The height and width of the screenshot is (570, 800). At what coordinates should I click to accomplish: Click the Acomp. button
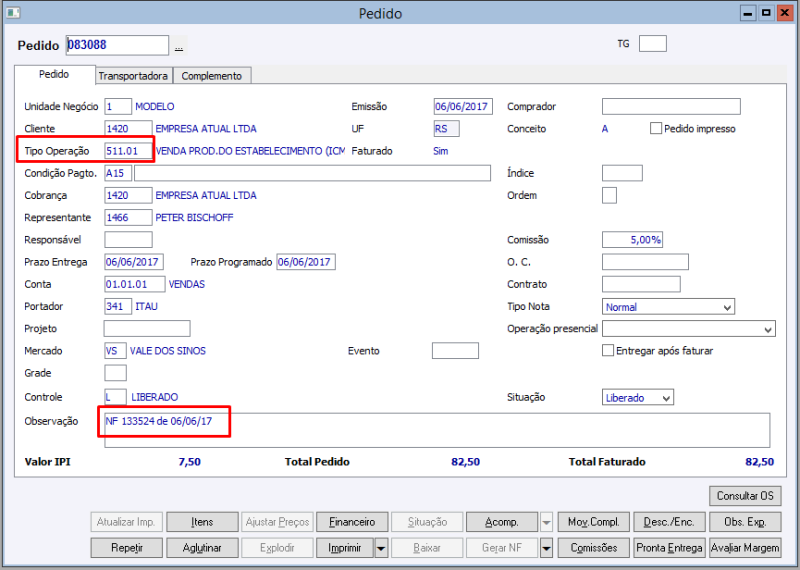coord(502,522)
